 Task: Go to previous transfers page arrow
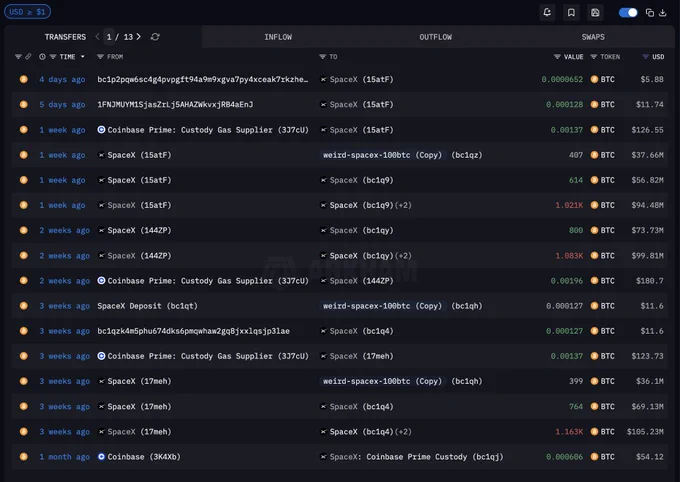pyautogui.click(x=98, y=37)
